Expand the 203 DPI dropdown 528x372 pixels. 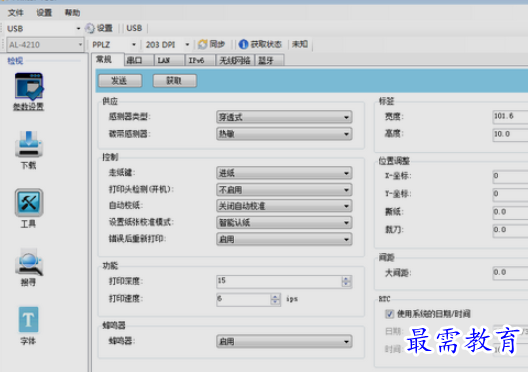(187, 44)
